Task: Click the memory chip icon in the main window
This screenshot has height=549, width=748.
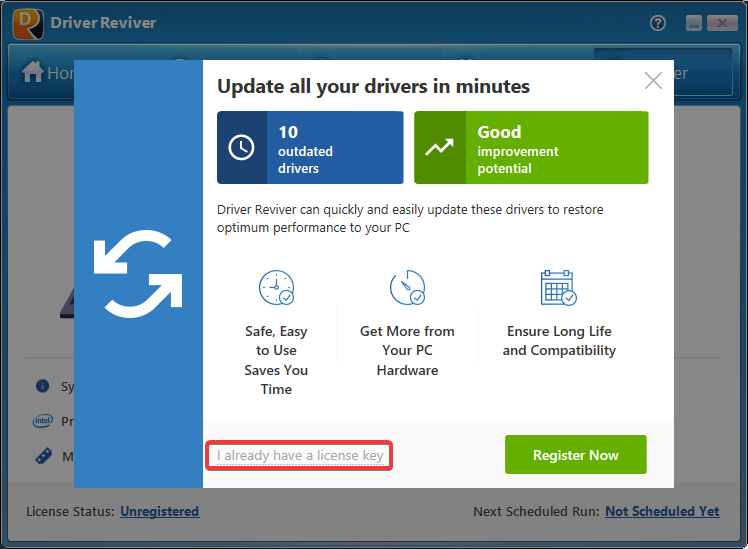Action: (43, 456)
